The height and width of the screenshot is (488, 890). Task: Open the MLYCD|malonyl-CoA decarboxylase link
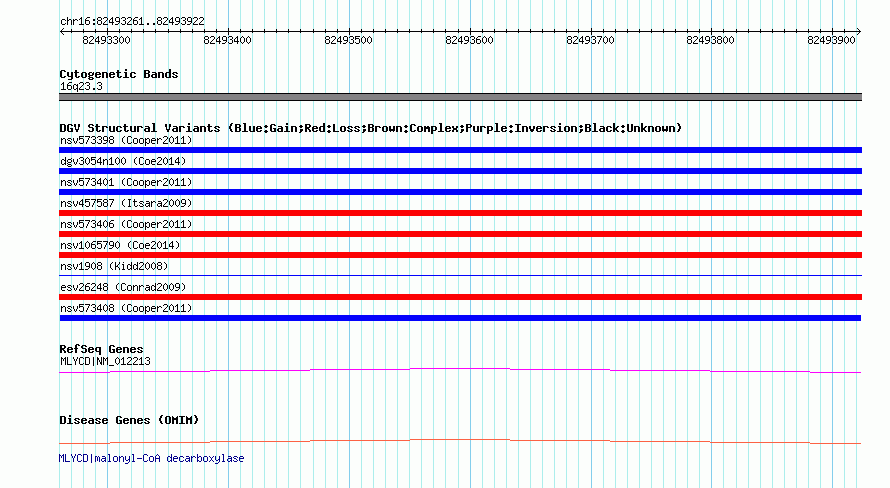(152, 458)
